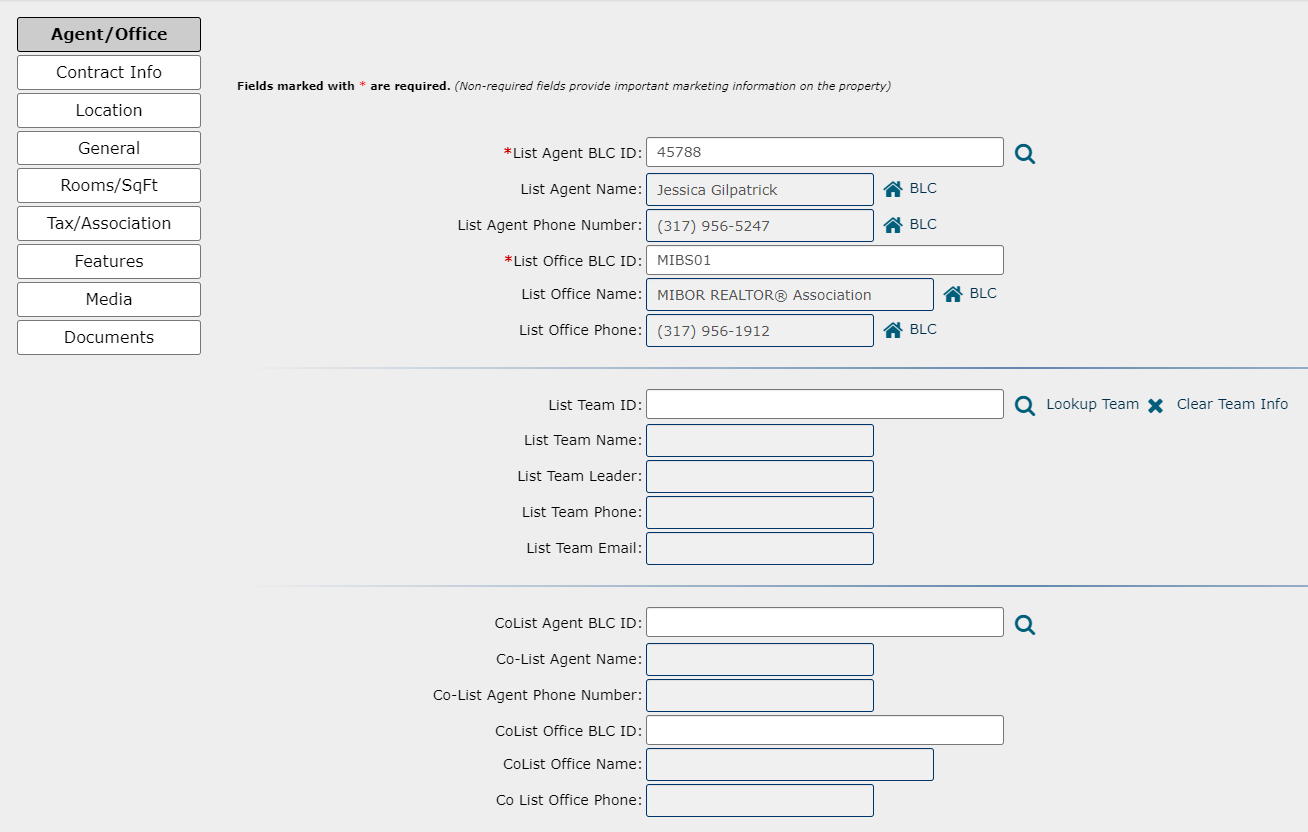Click house BLC icon next to List Office Name
The width and height of the screenshot is (1308, 832).
tap(953, 294)
